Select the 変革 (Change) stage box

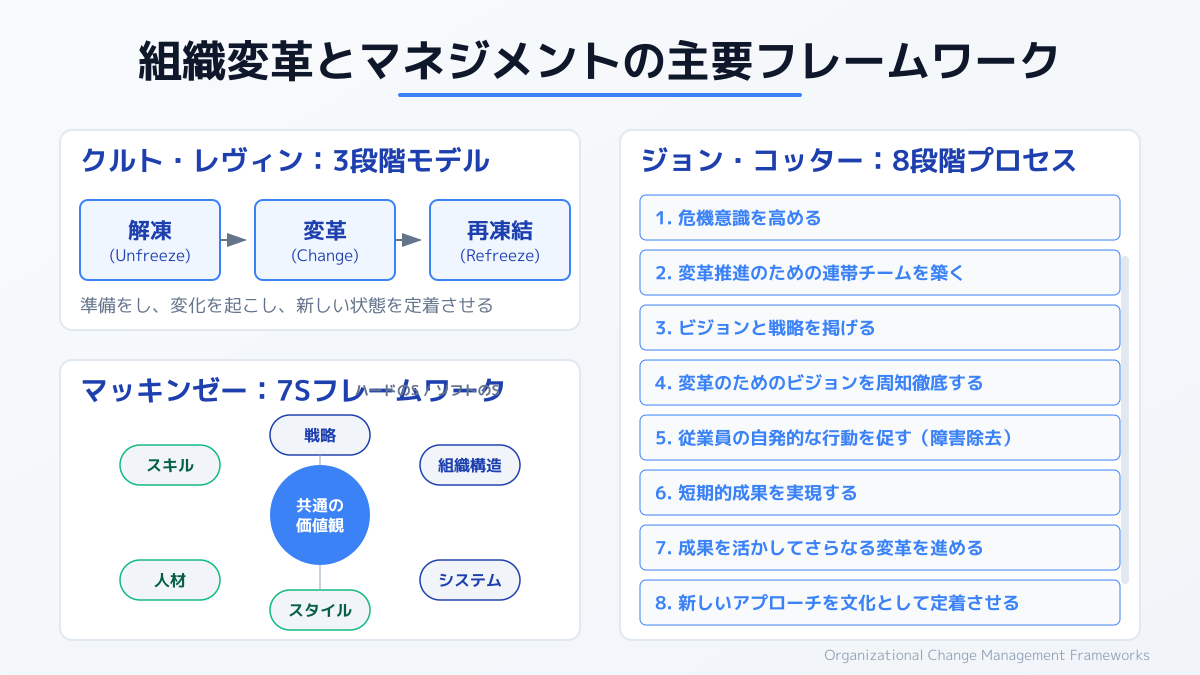pos(325,240)
